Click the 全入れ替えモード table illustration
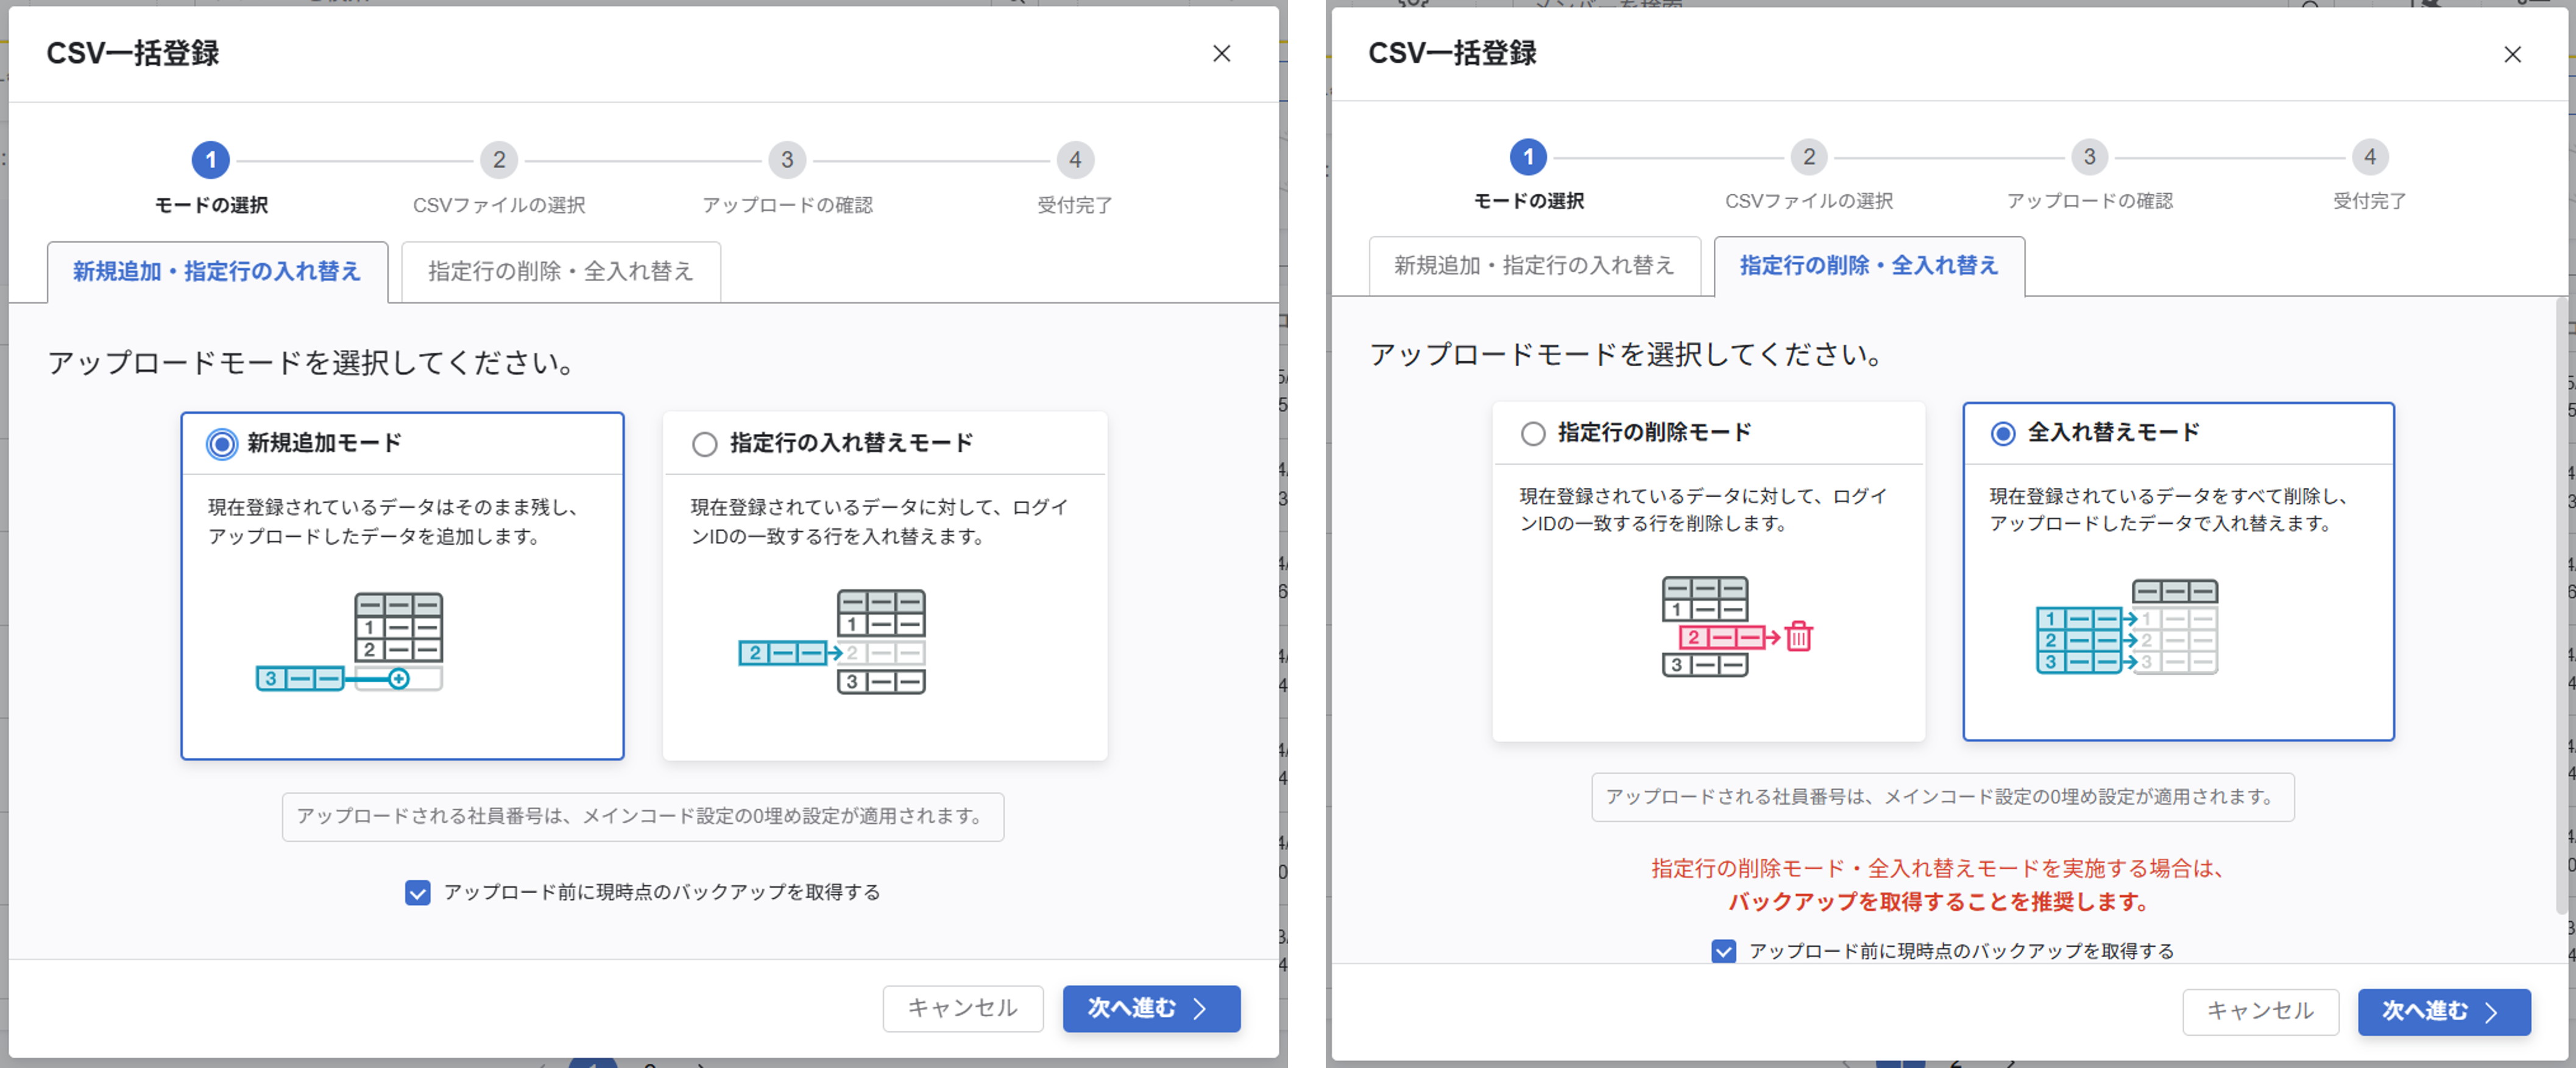Image resolution: width=2576 pixels, height=1068 pixels. pos(2127,627)
